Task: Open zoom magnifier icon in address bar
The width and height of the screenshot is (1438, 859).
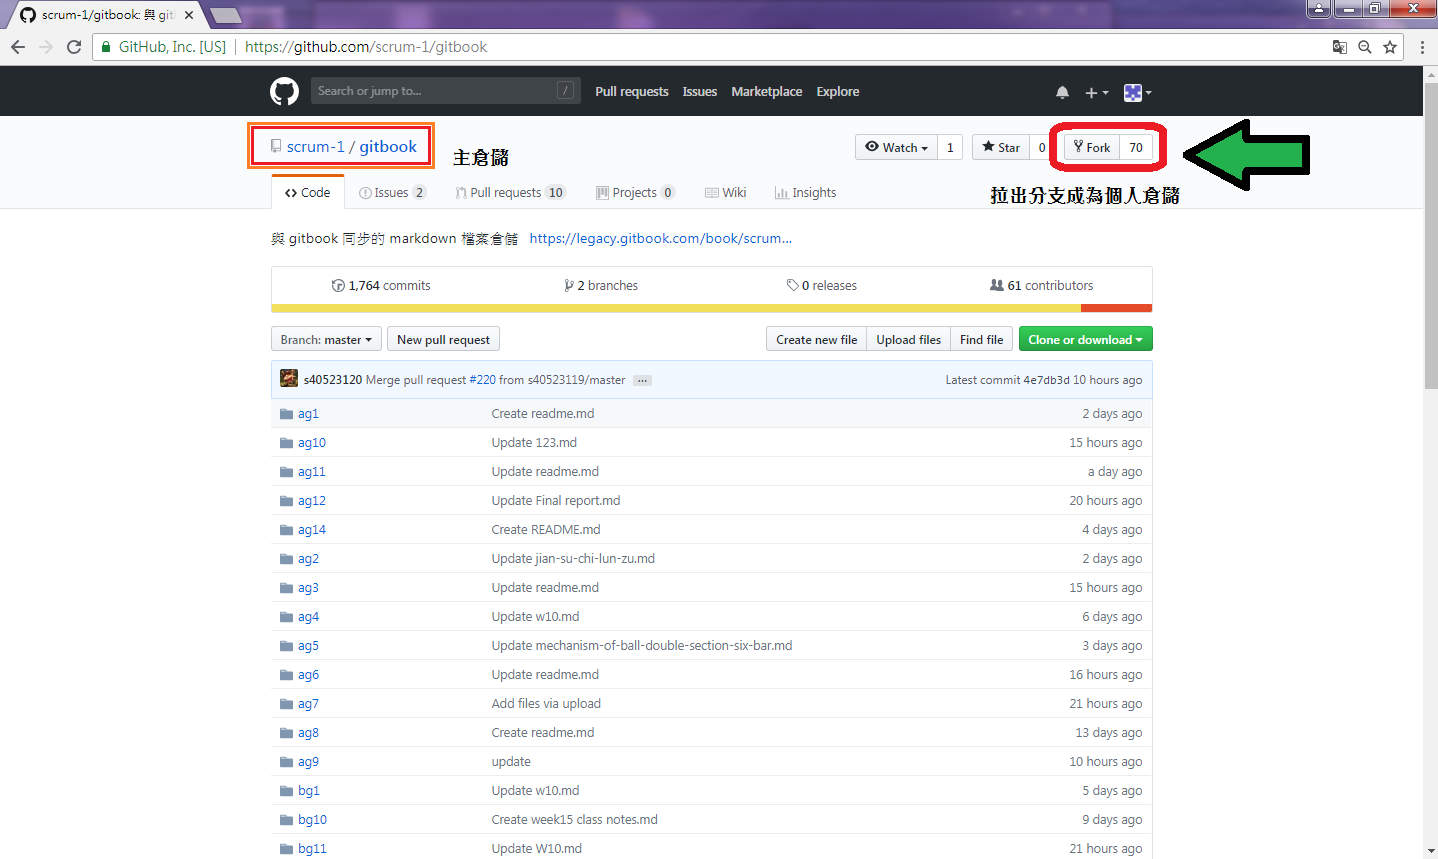Action: click(1365, 47)
